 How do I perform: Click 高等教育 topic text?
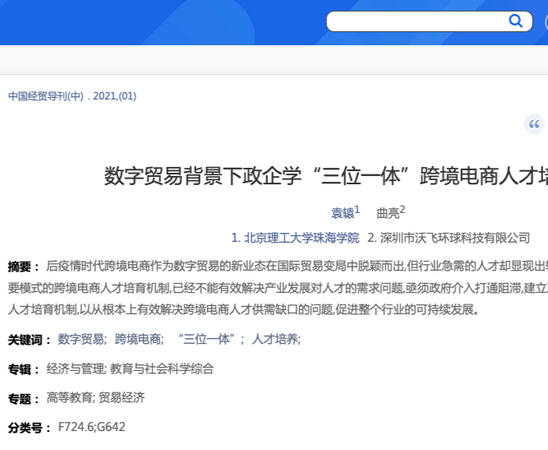(69, 398)
